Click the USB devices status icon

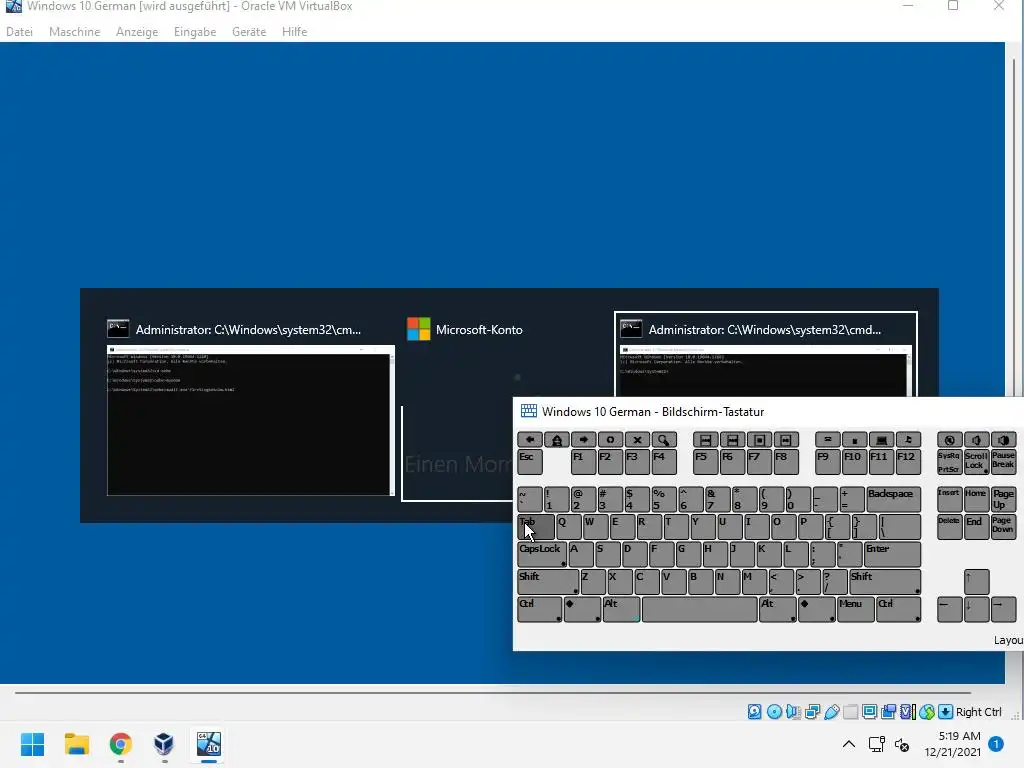pos(831,712)
